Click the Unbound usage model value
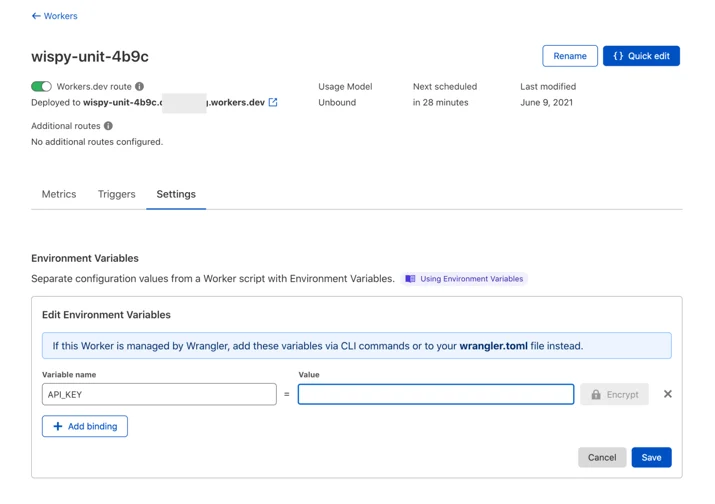 pyautogui.click(x=337, y=102)
